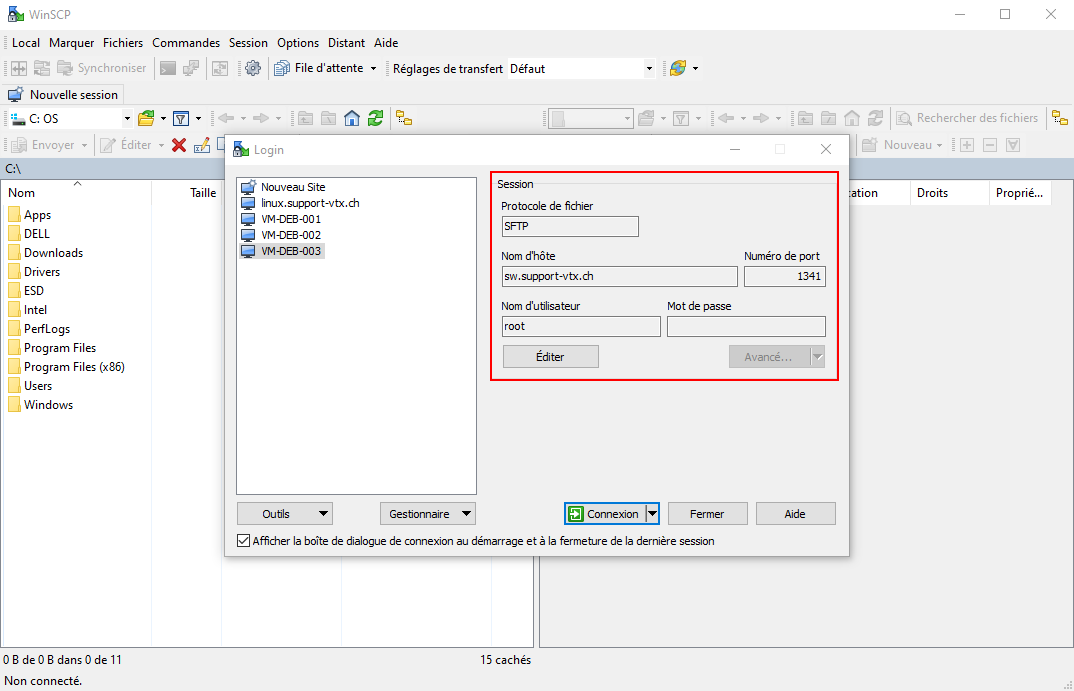Screen dimensions: 1074x691
Task: Open the C: OS drive dropdown
Action: 127,118
